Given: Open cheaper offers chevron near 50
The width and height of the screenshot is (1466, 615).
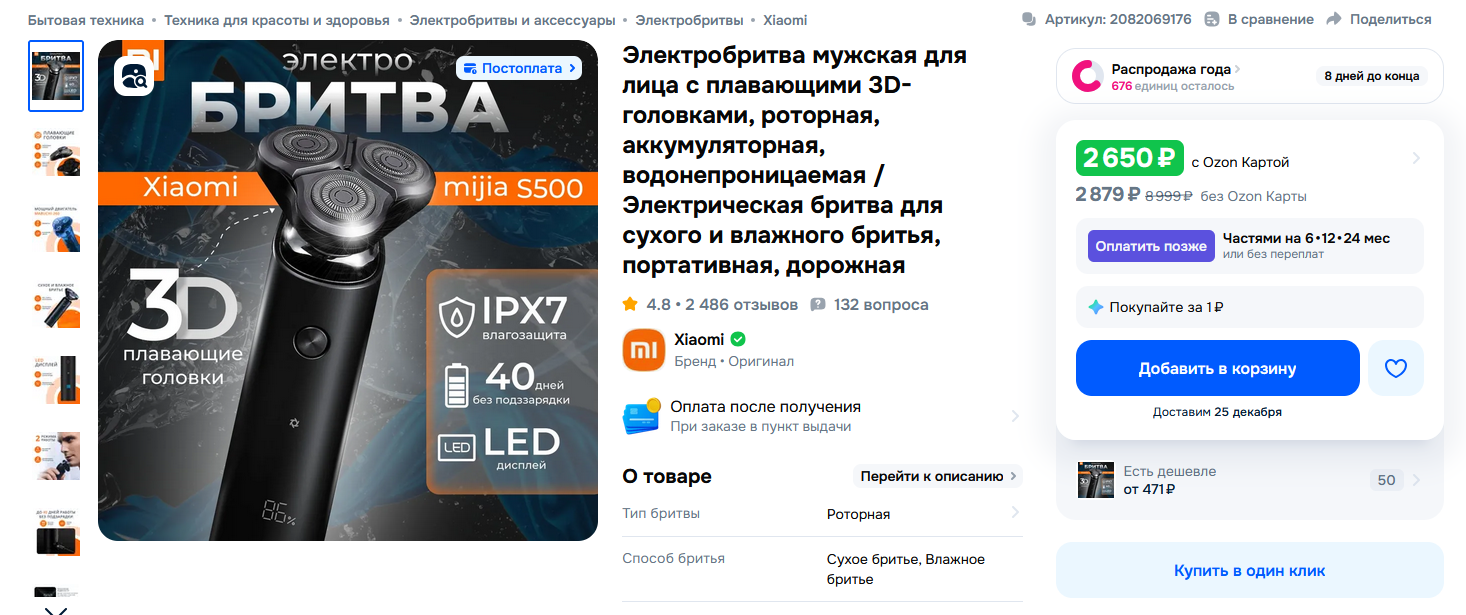Looking at the screenshot, I should [1415, 480].
